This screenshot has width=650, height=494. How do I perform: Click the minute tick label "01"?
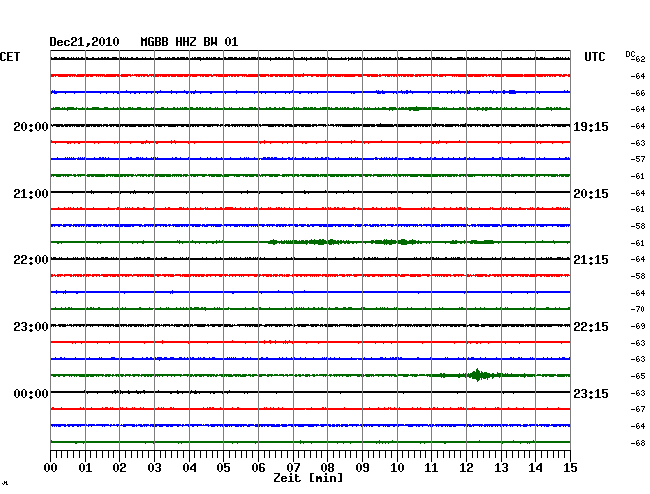coord(85,468)
